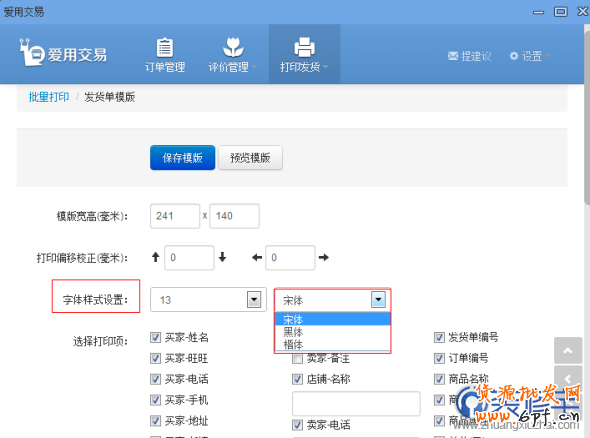Open 评价管理 review management flower icon
Screen dimensions: 590x438
233,47
